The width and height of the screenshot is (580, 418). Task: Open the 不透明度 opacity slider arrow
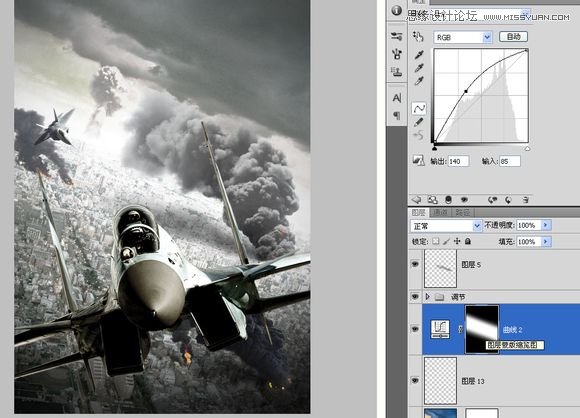pyautogui.click(x=546, y=225)
